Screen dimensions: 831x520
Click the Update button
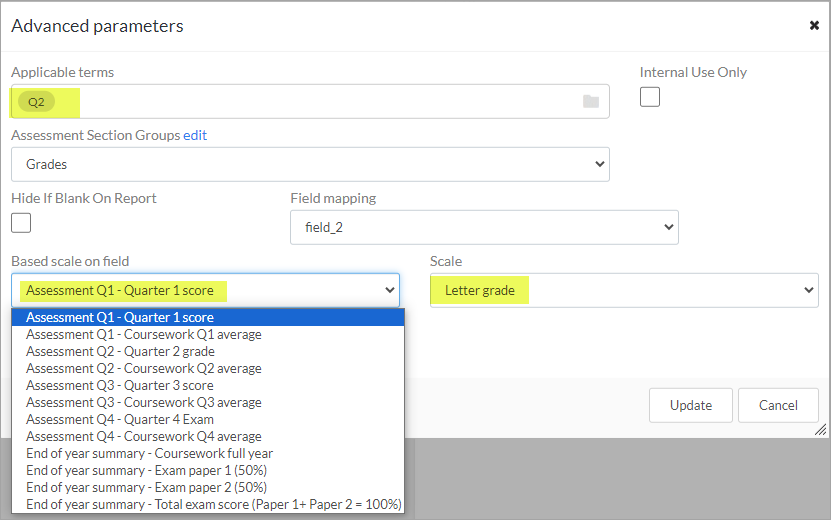coord(691,406)
